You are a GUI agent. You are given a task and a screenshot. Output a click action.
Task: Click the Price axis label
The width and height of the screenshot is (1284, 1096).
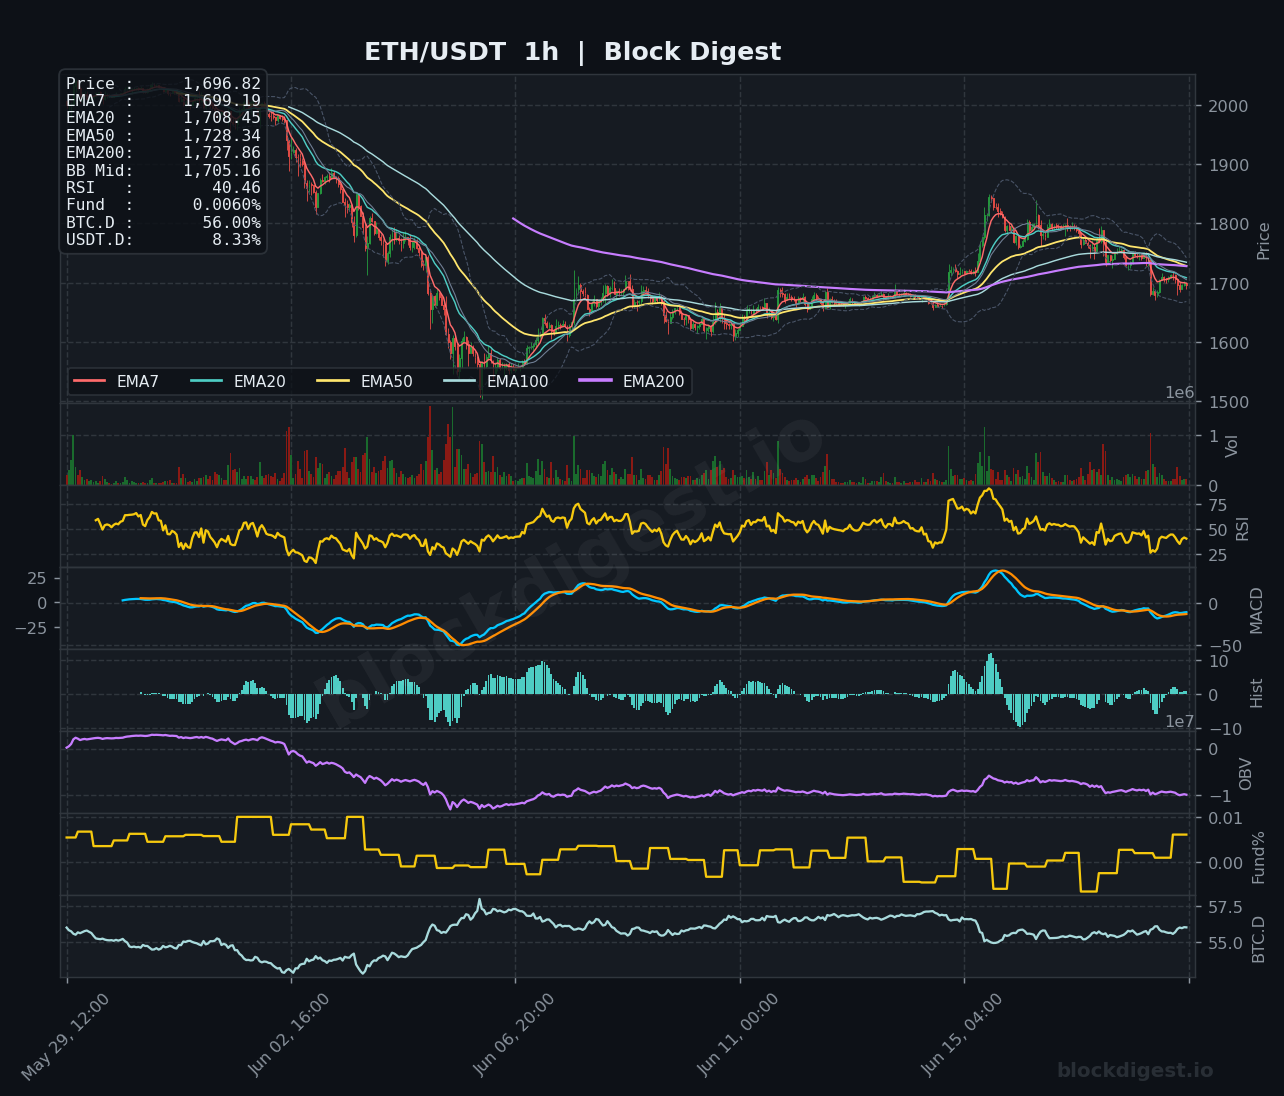[1264, 241]
